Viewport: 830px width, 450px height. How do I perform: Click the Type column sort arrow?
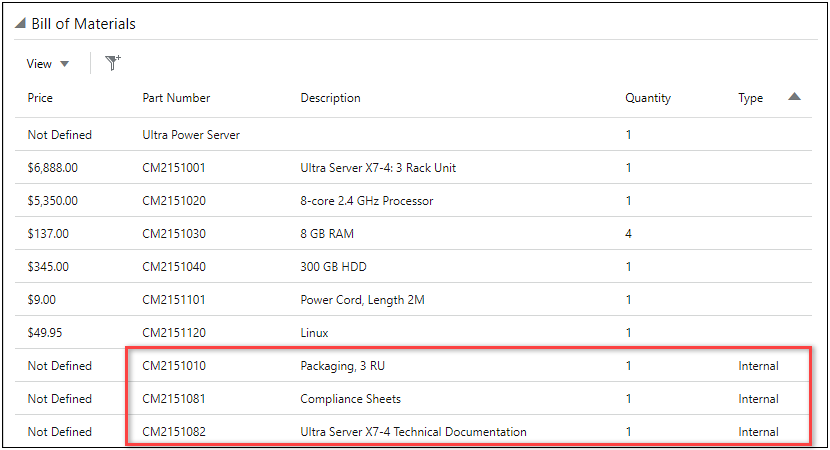tap(794, 97)
